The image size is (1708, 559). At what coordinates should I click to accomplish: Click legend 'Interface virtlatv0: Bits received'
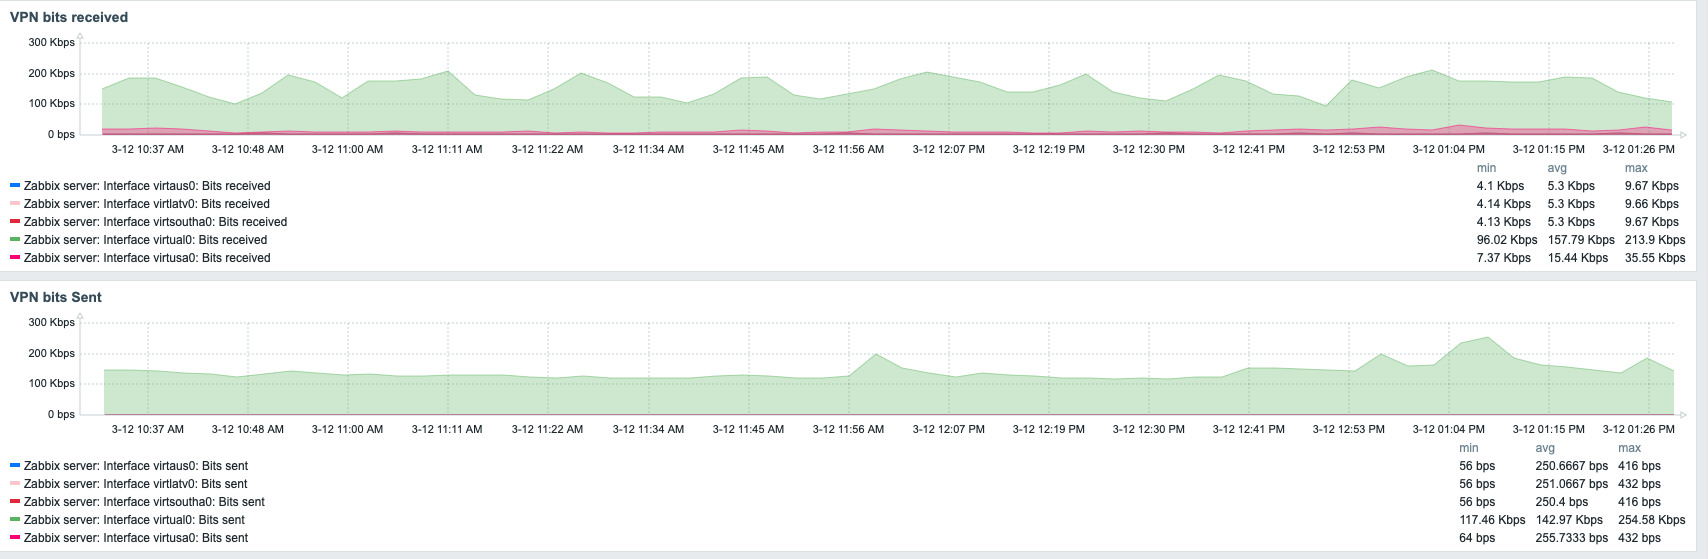click(x=147, y=204)
